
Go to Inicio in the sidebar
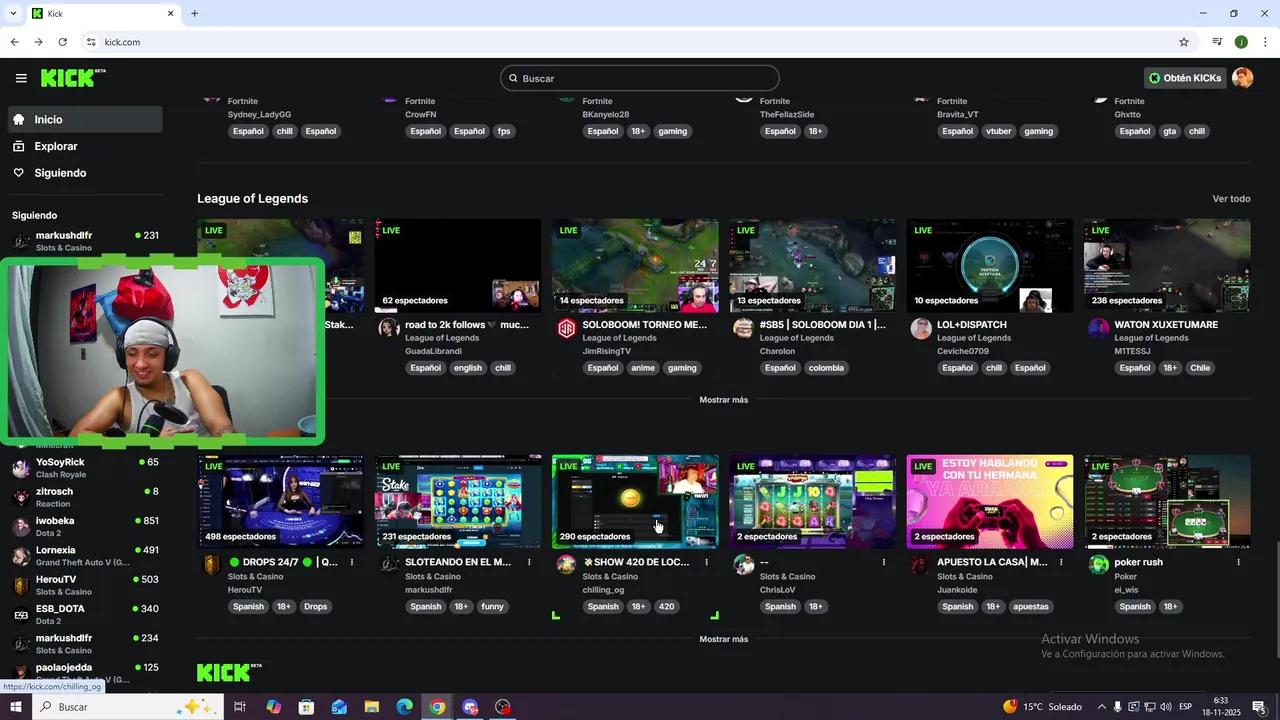pos(85,119)
